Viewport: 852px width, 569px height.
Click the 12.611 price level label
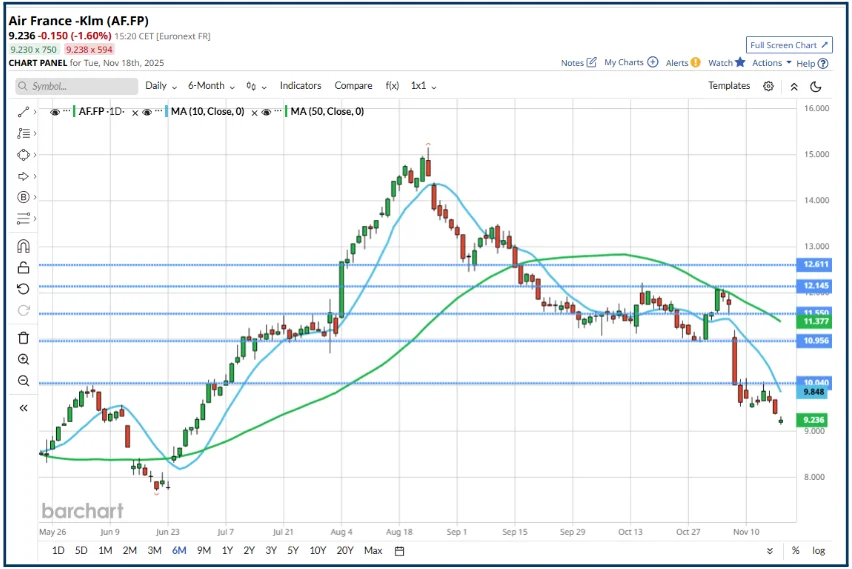pos(814,265)
